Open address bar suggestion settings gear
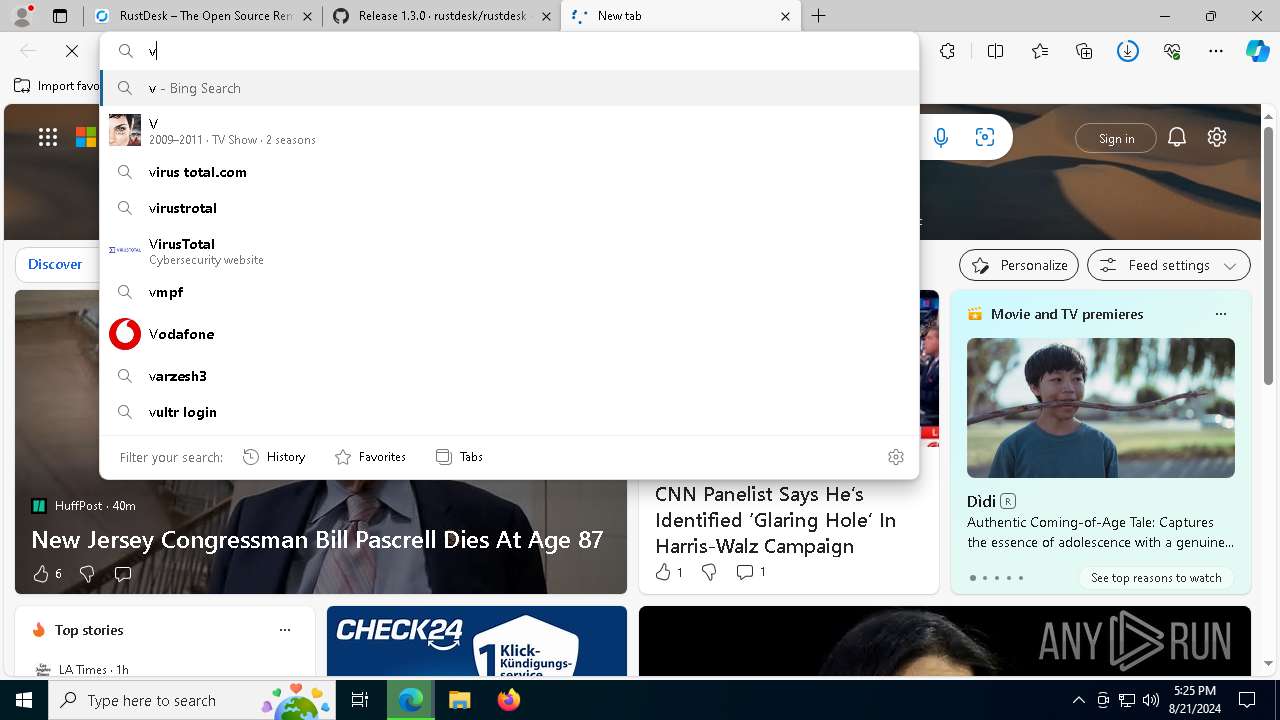1280x720 pixels. [896, 457]
